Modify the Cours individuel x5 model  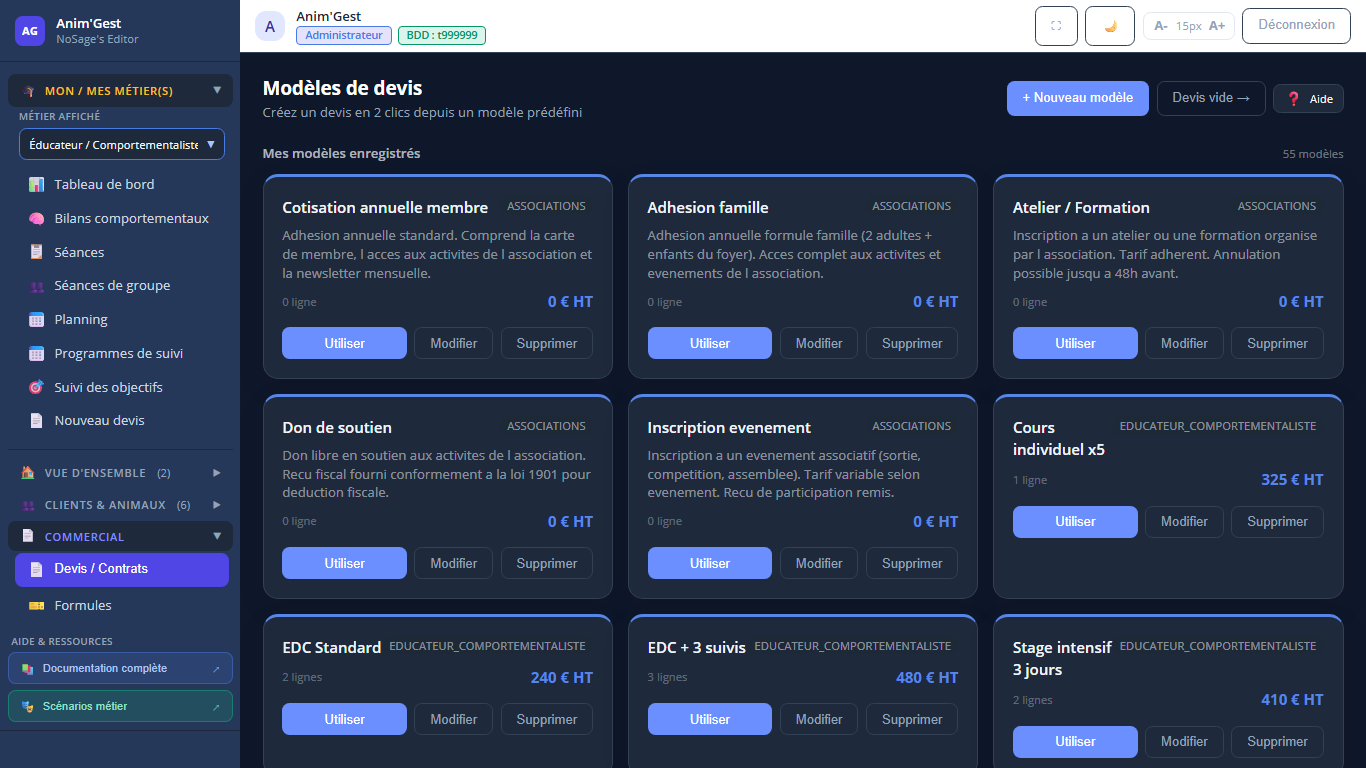pos(1184,521)
